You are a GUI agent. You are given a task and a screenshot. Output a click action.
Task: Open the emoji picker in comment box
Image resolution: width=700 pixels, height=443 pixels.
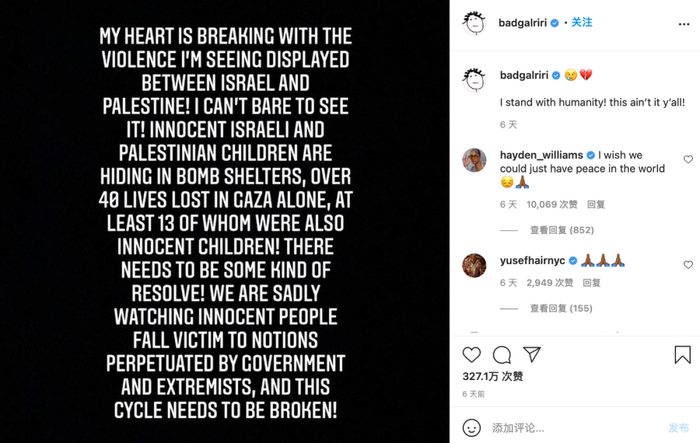[x=472, y=427]
